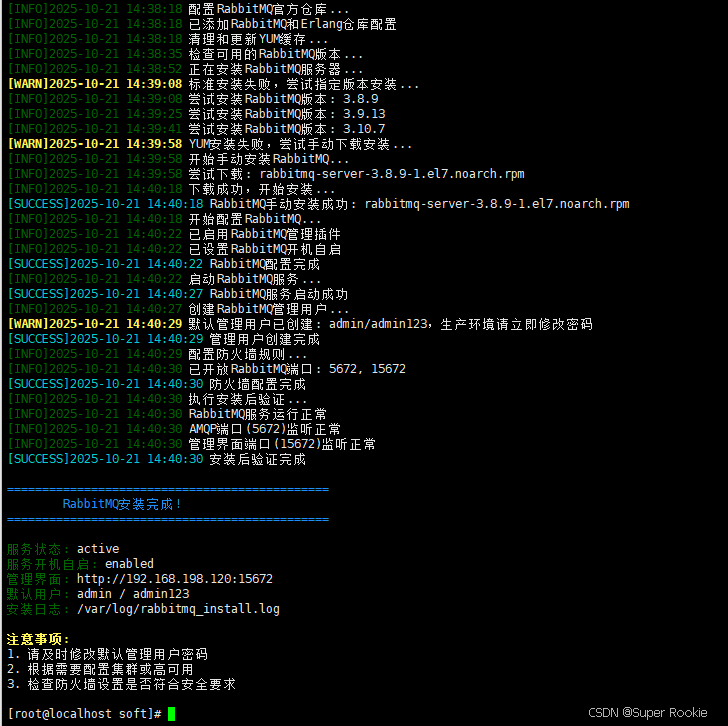Viewport: 728px width, 726px height.
Task: Click line '配置防火墙规则...'
Action: [x=157, y=354]
